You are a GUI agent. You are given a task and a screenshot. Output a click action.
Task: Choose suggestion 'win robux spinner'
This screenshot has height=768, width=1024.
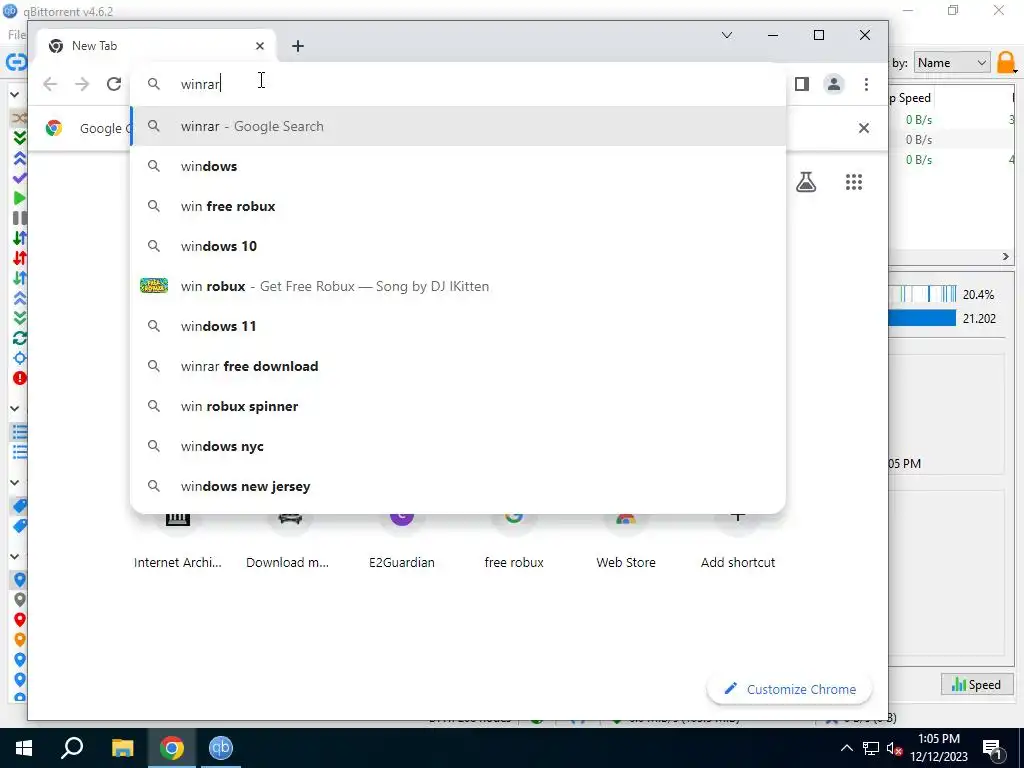[x=458, y=406]
